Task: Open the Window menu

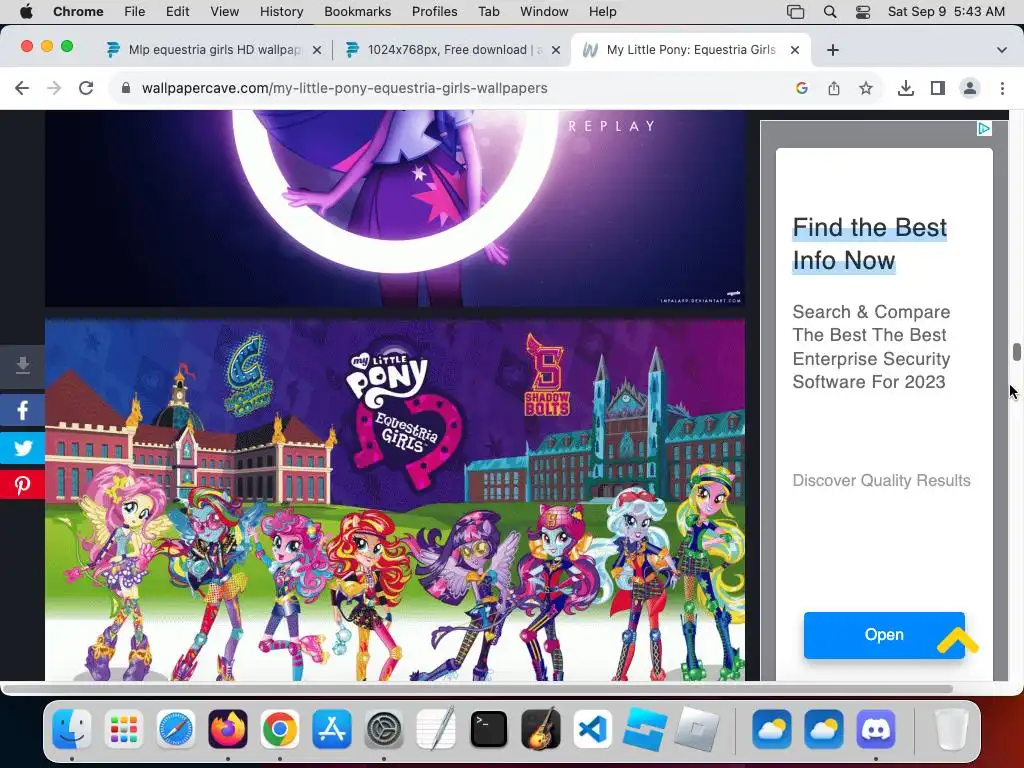Action: pyautogui.click(x=544, y=12)
